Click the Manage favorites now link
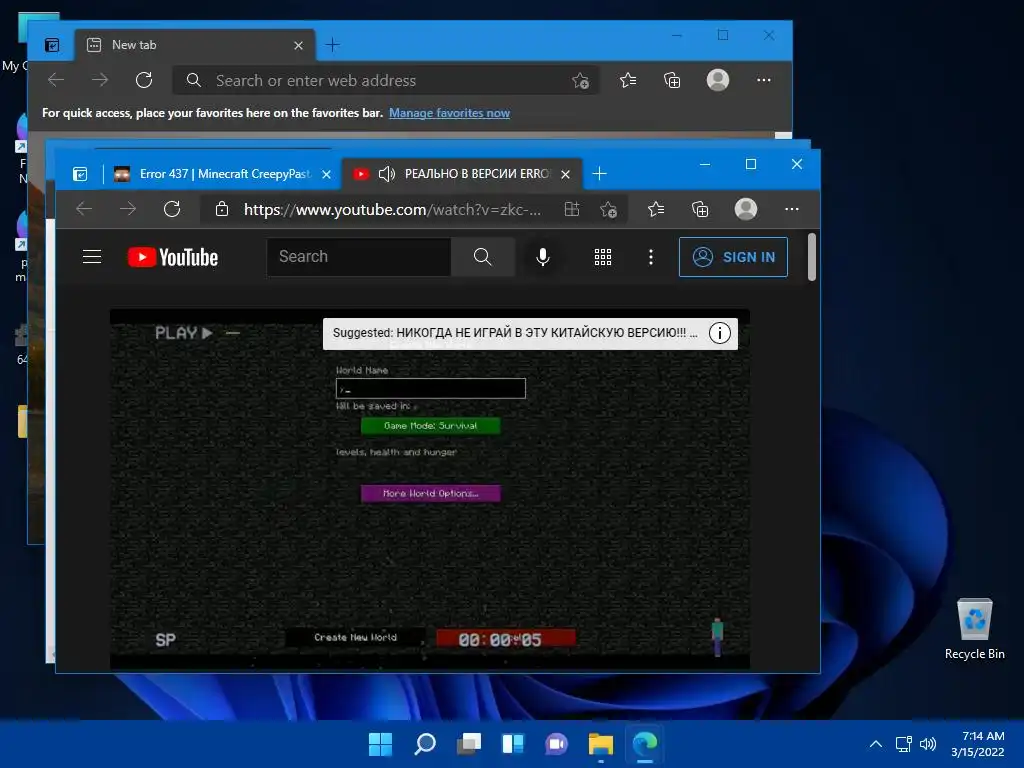 (x=449, y=113)
